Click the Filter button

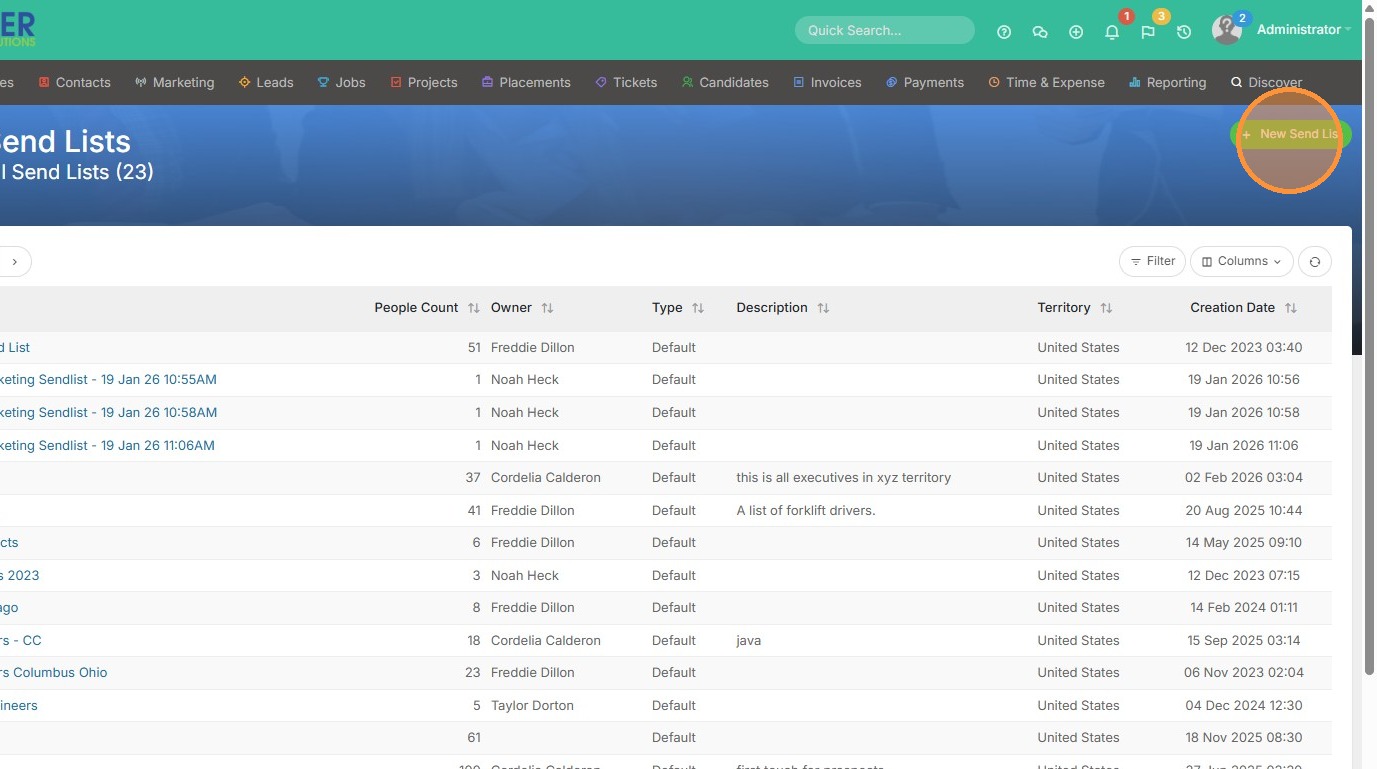(x=1152, y=262)
